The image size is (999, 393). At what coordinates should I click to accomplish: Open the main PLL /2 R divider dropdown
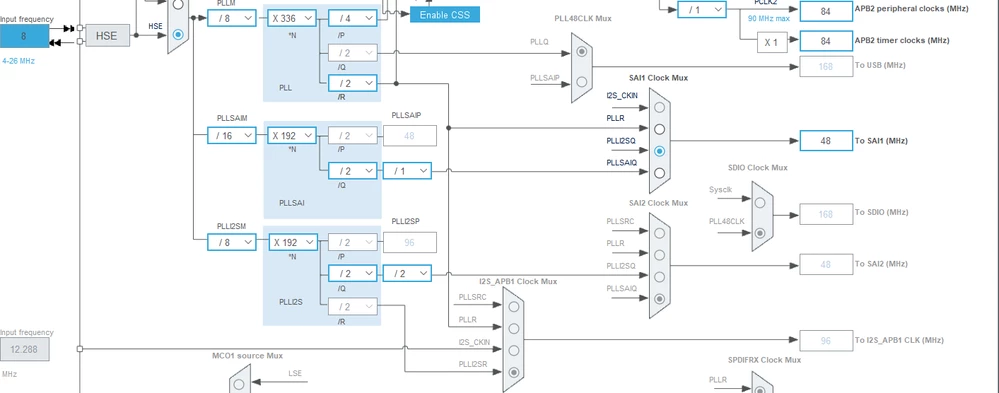[353, 83]
